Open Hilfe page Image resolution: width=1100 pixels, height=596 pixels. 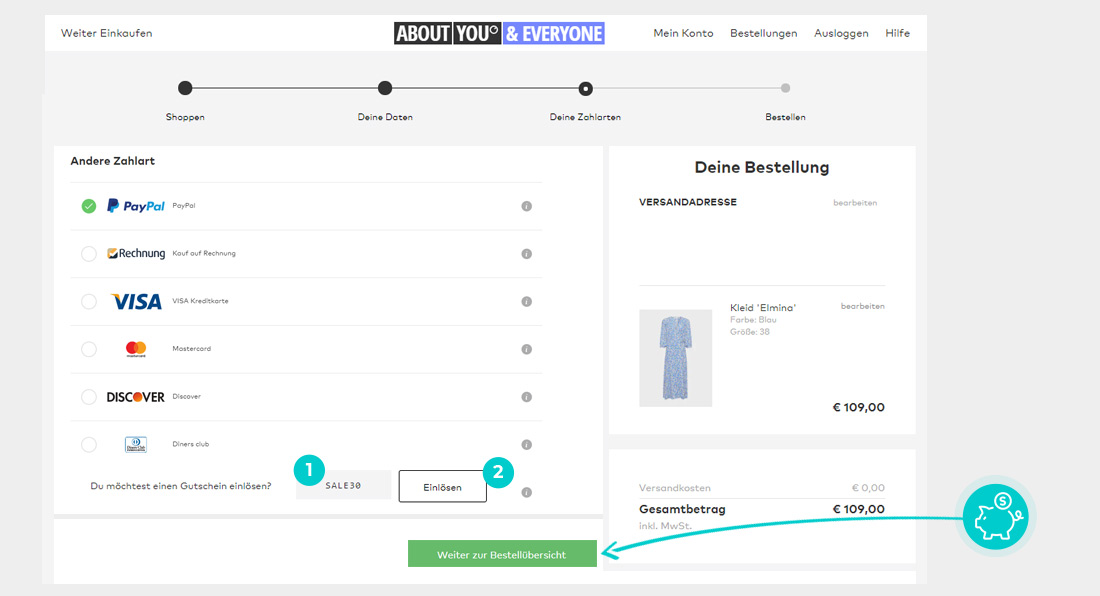point(897,33)
